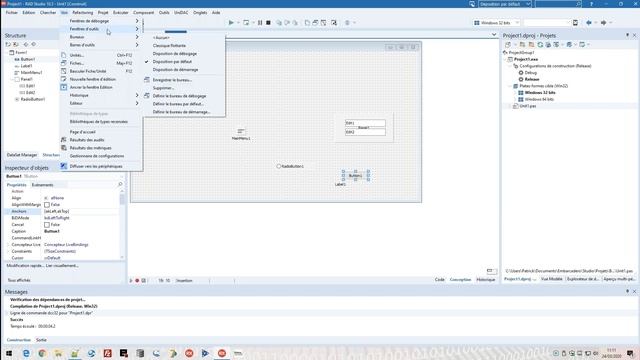Click Résultats des audits icon
This screenshot has width=640, height=360.
click(64, 140)
